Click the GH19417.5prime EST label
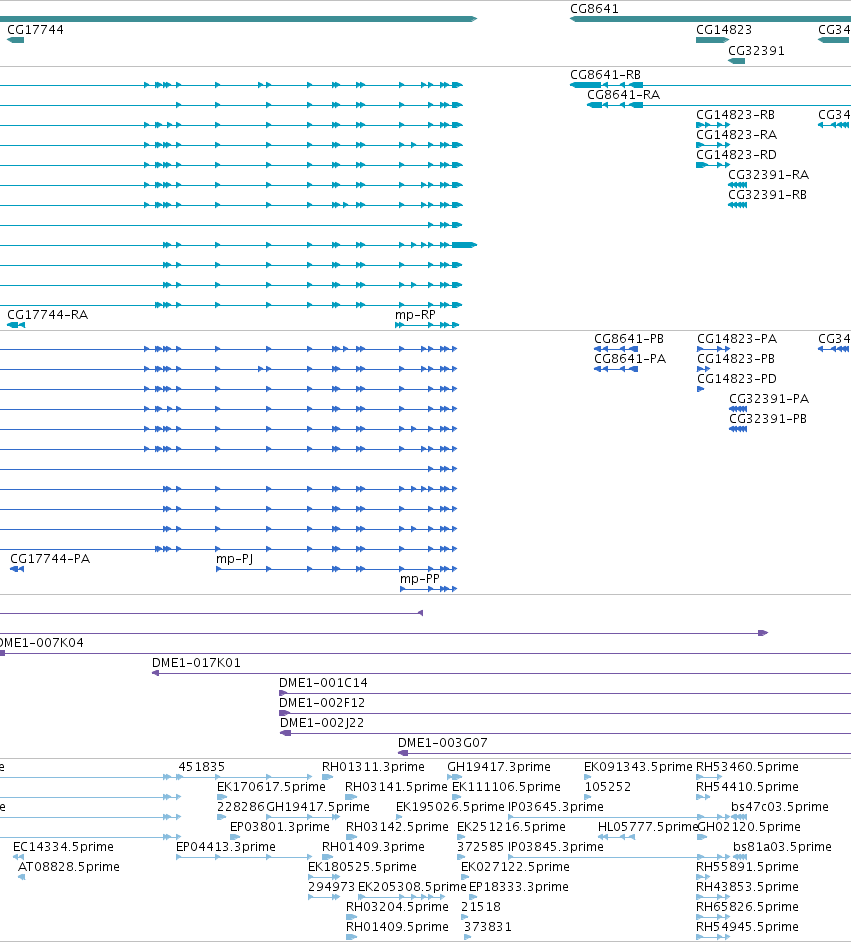 tap(318, 806)
